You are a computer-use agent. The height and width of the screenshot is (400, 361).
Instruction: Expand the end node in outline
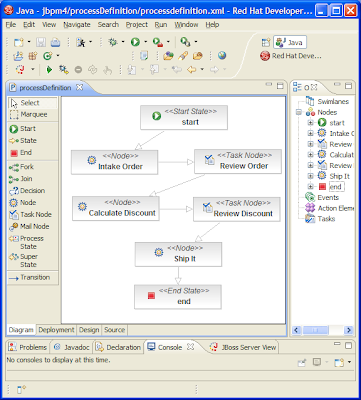coord(310,187)
